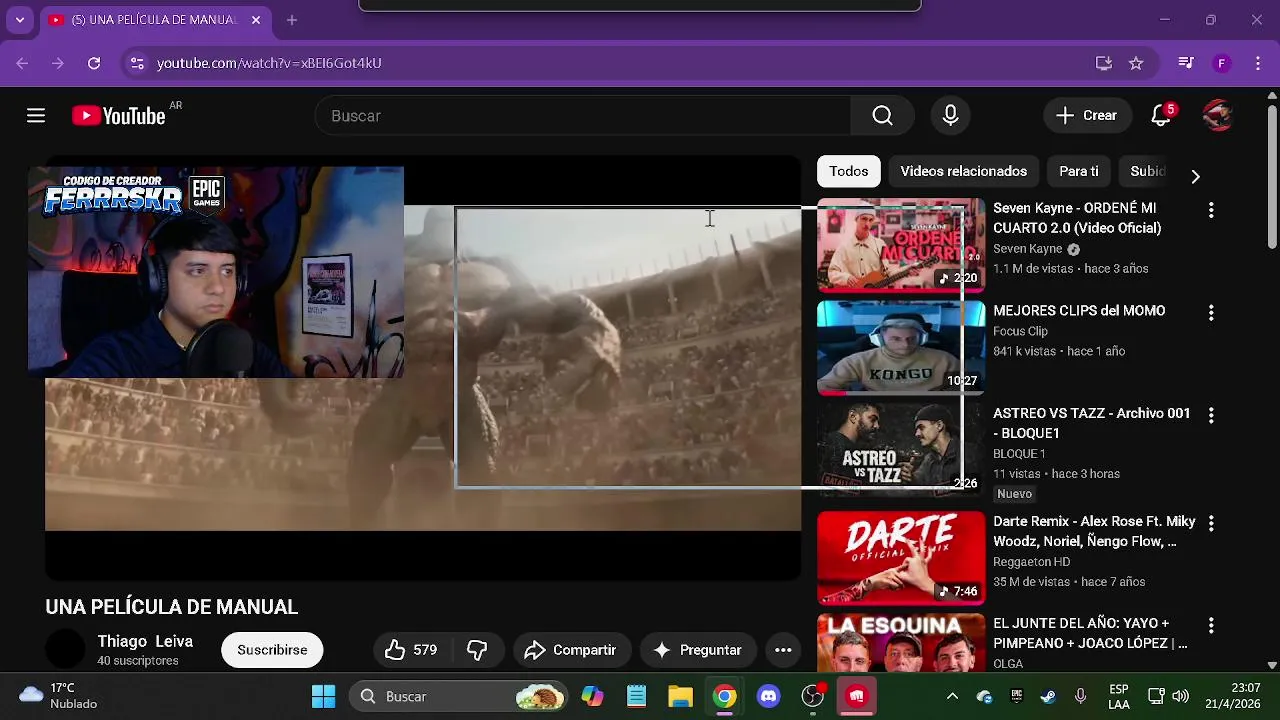Bookmark this page with star icon
Screen dimensions: 1280x720
coord(1136,63)
